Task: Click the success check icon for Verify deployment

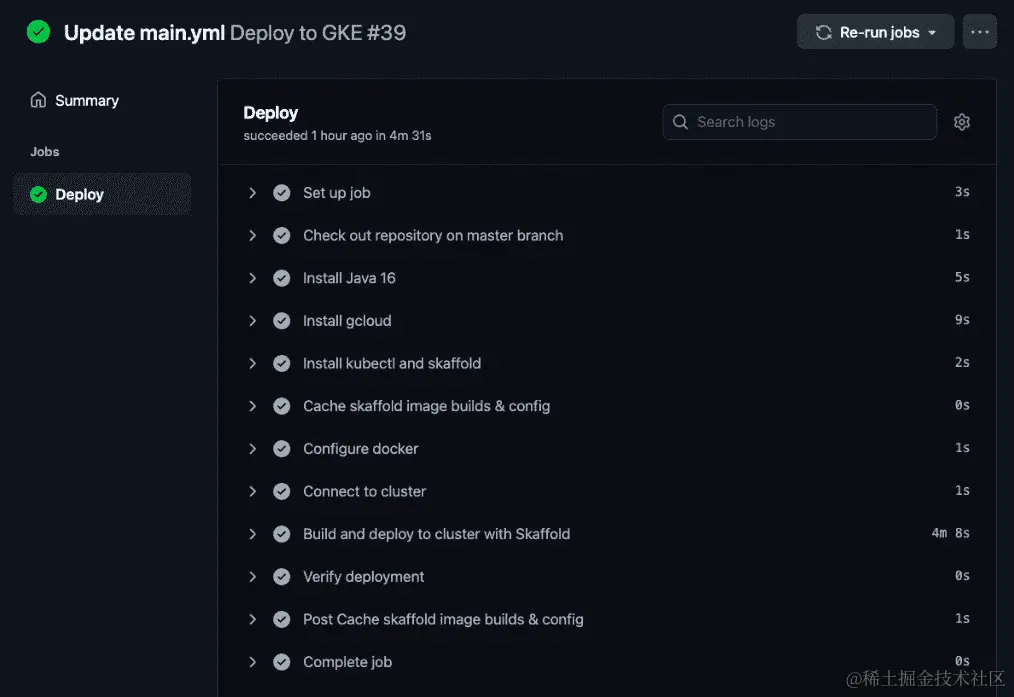Action: [282, 577]
